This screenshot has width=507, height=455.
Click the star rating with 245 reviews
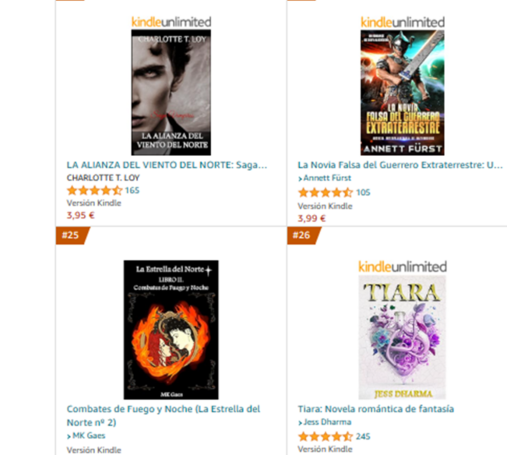tap(325, 436)
